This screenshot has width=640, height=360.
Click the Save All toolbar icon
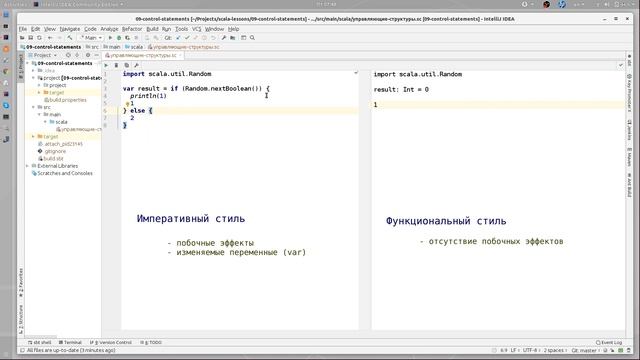[x=31, y=38]
